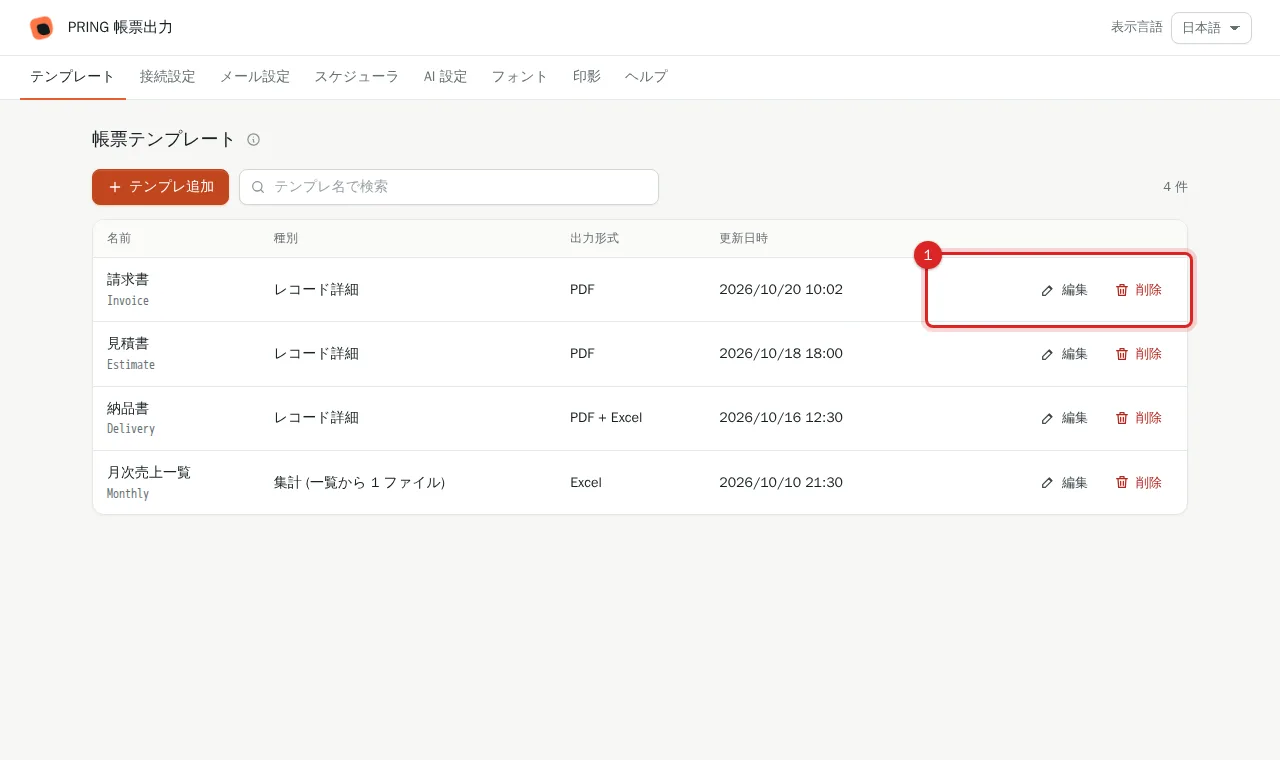1280x760 pixels.
Task: Open the 印影 tab
Action: click(x=587, y=77)
